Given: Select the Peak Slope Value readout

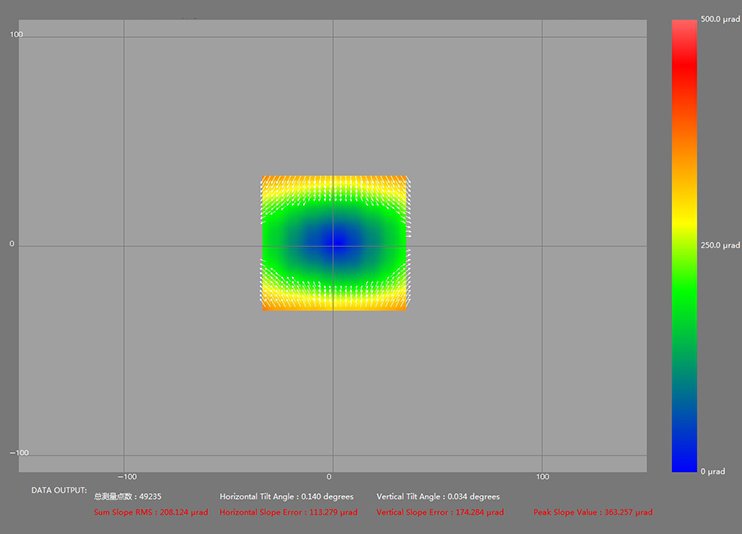Looking at the screenshot, I should coord(593,512).
